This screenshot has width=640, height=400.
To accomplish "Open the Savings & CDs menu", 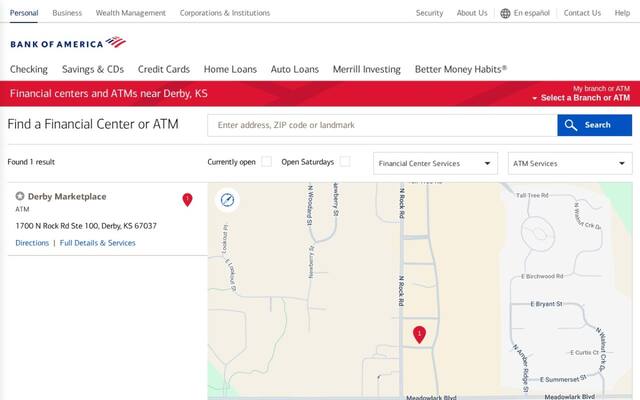I will pyautogui.click(x=93, y=69).
